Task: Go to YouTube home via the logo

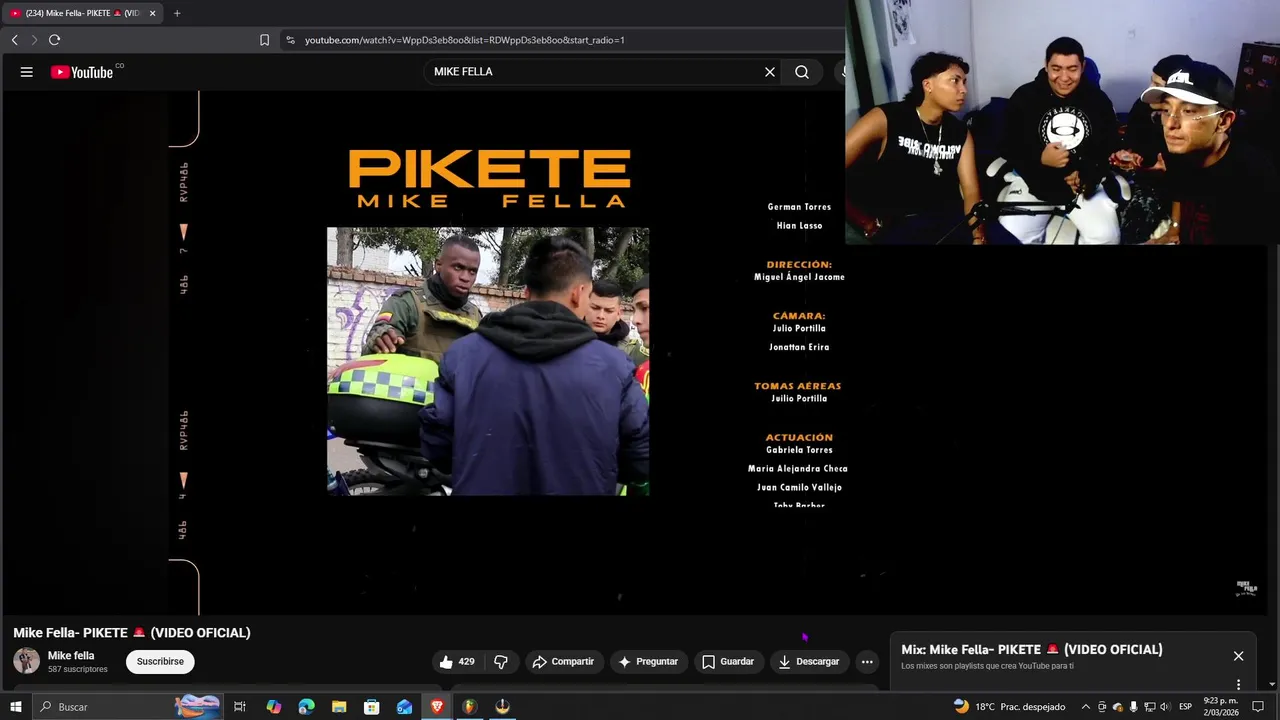Action: click(82, 72)
